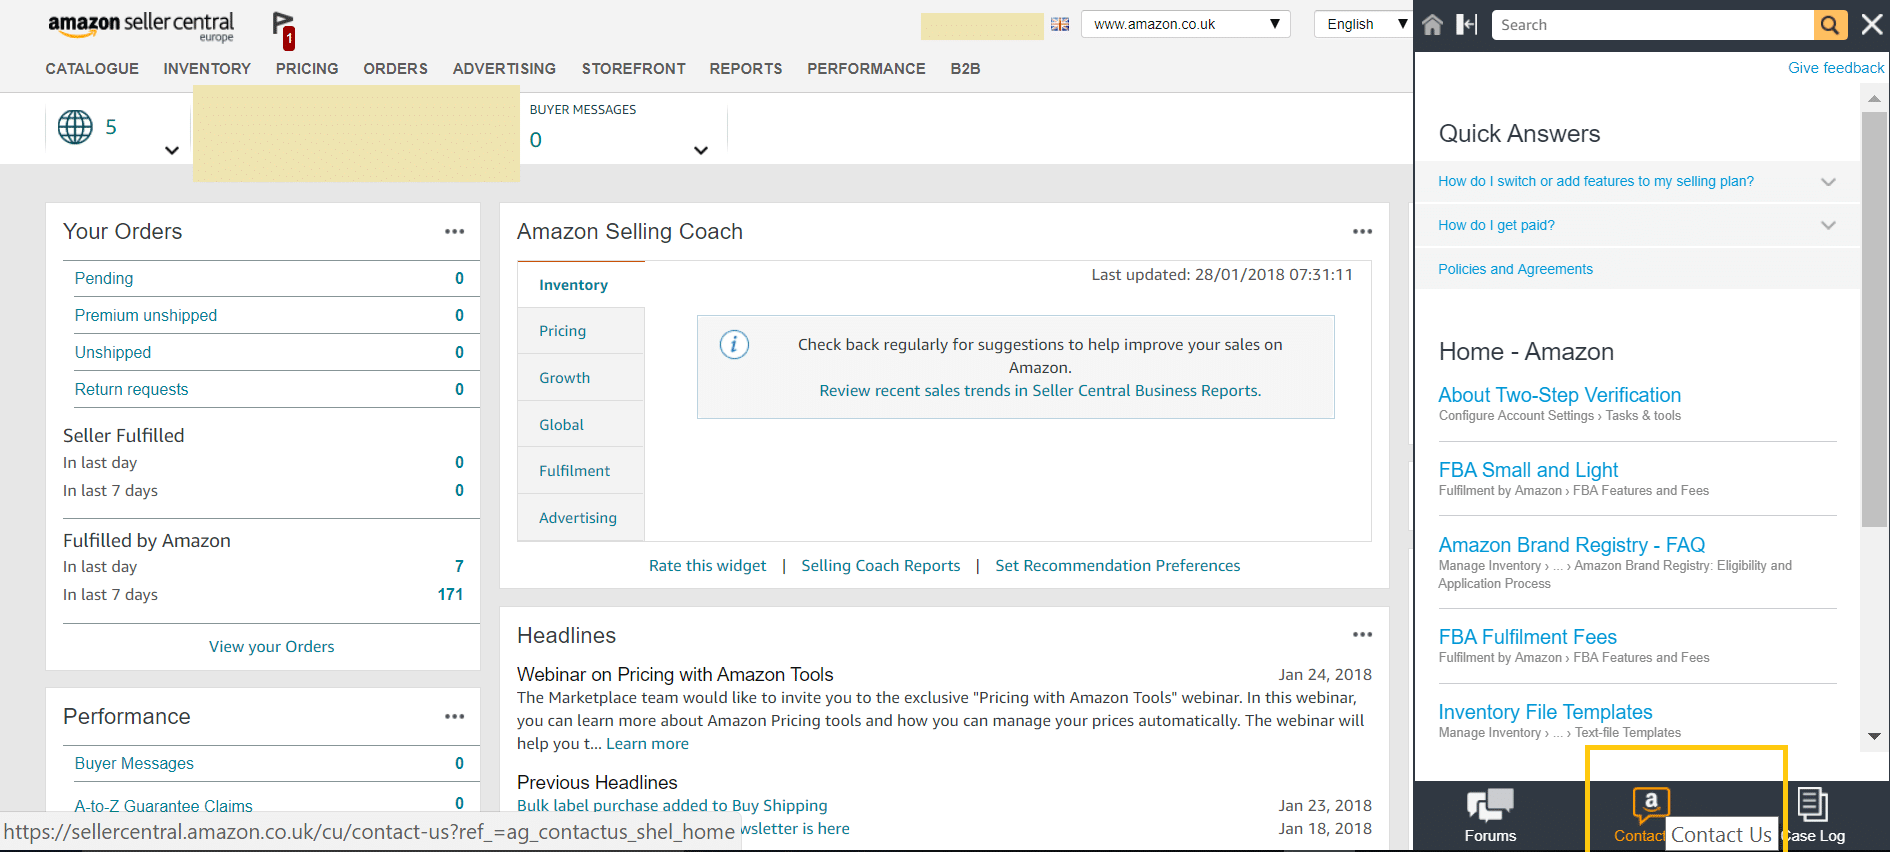
Task: Select the Growth tab in Selling Coach
Action: click(581, 378)
